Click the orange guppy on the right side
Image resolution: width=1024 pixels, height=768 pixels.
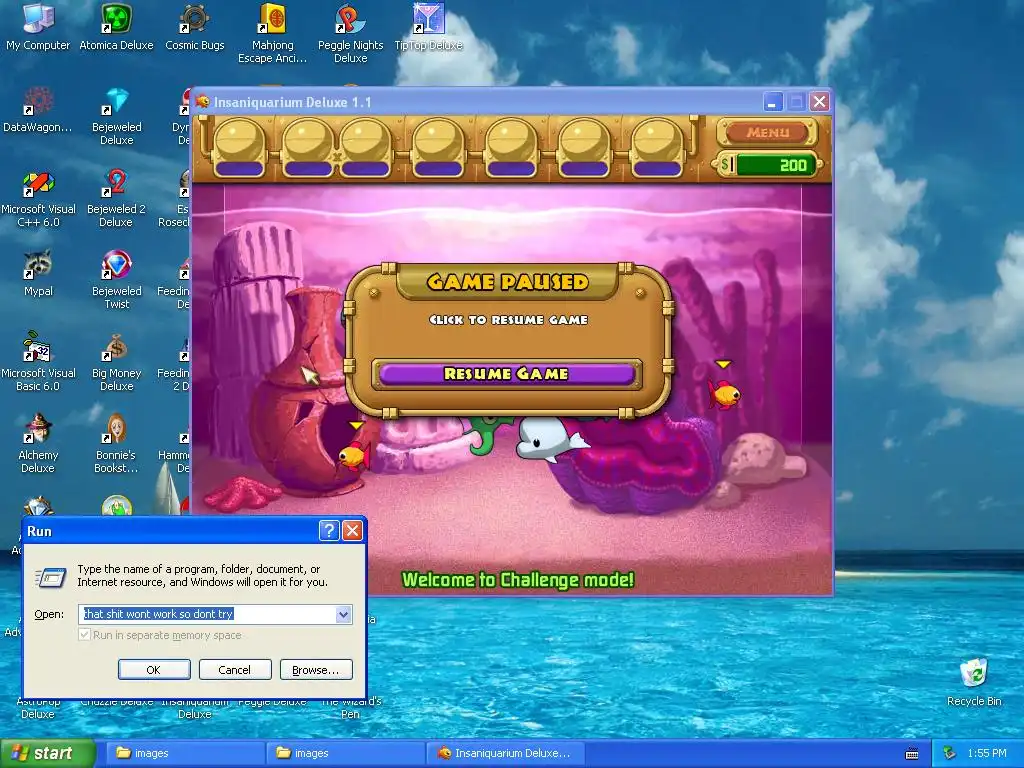(x=724, y=394)
